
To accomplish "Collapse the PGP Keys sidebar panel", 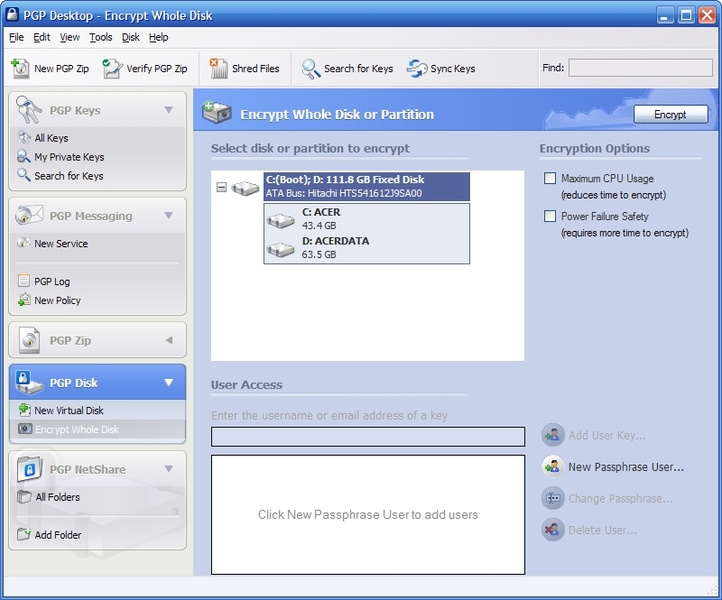I will (x=168, y=110).
